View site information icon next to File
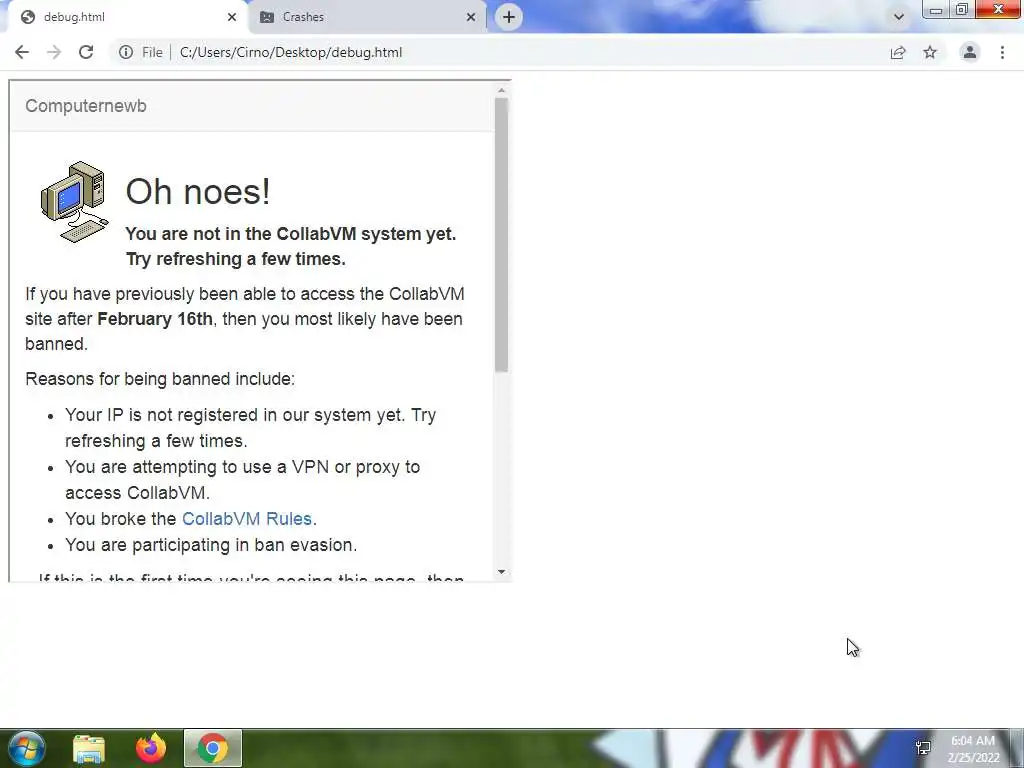 (x=126, y=52)
